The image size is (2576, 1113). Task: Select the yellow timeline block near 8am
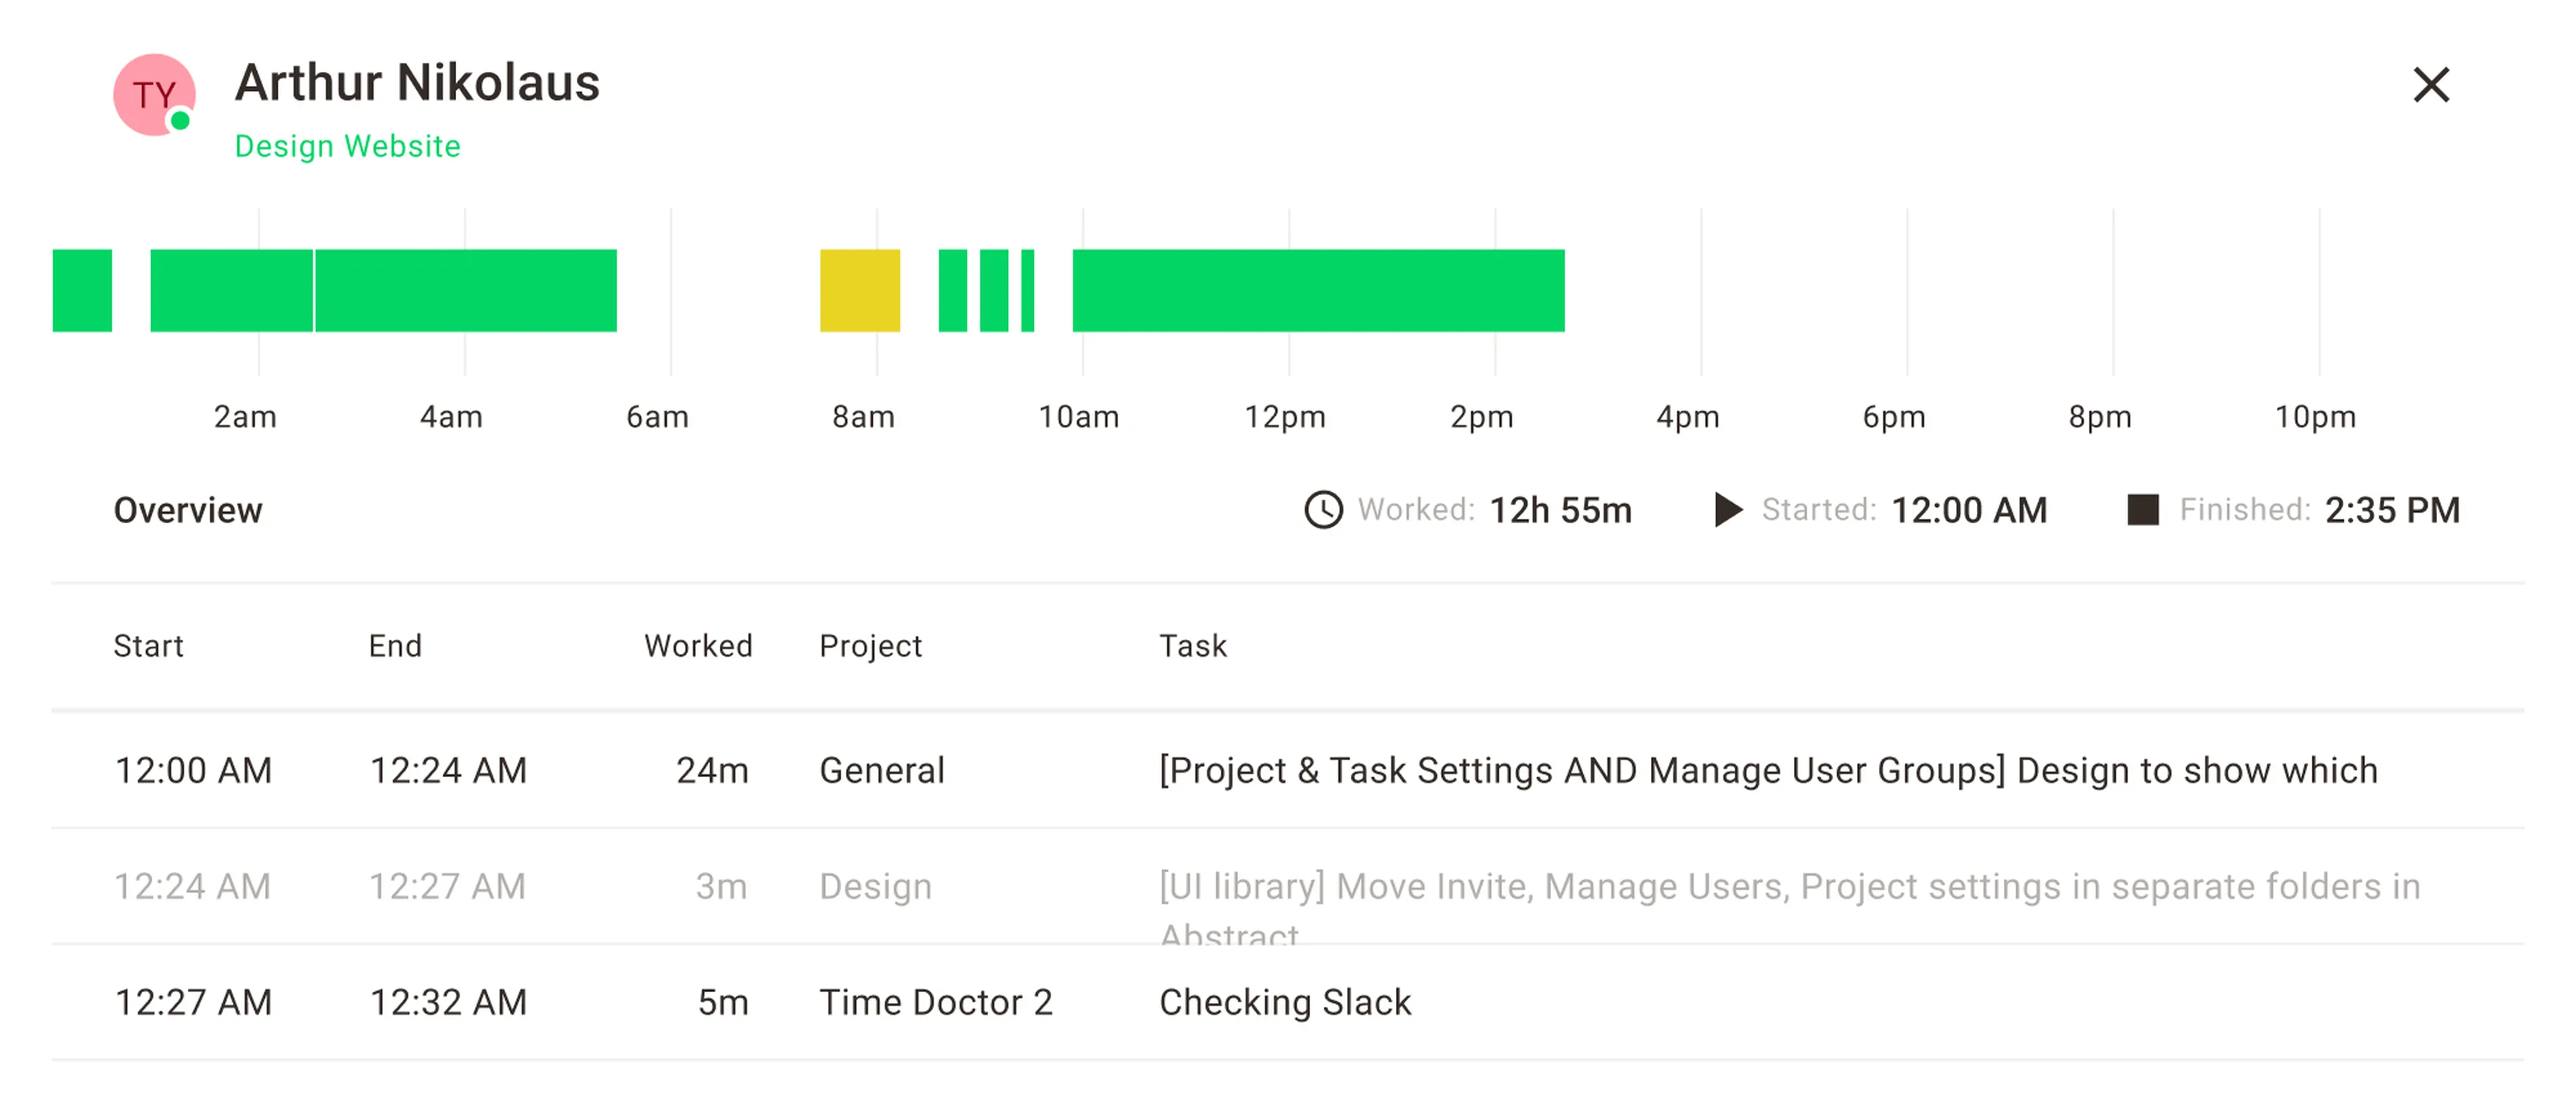coord(860,290)
